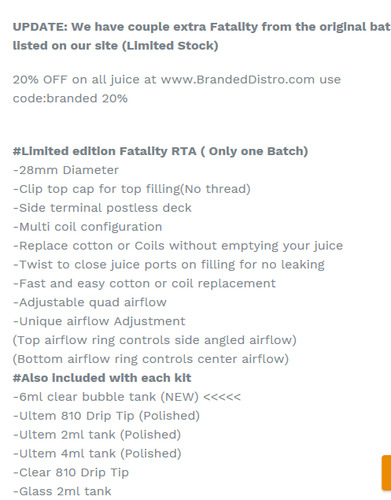Click '#Also included with each kit' heading

click(x=102, y=378)
